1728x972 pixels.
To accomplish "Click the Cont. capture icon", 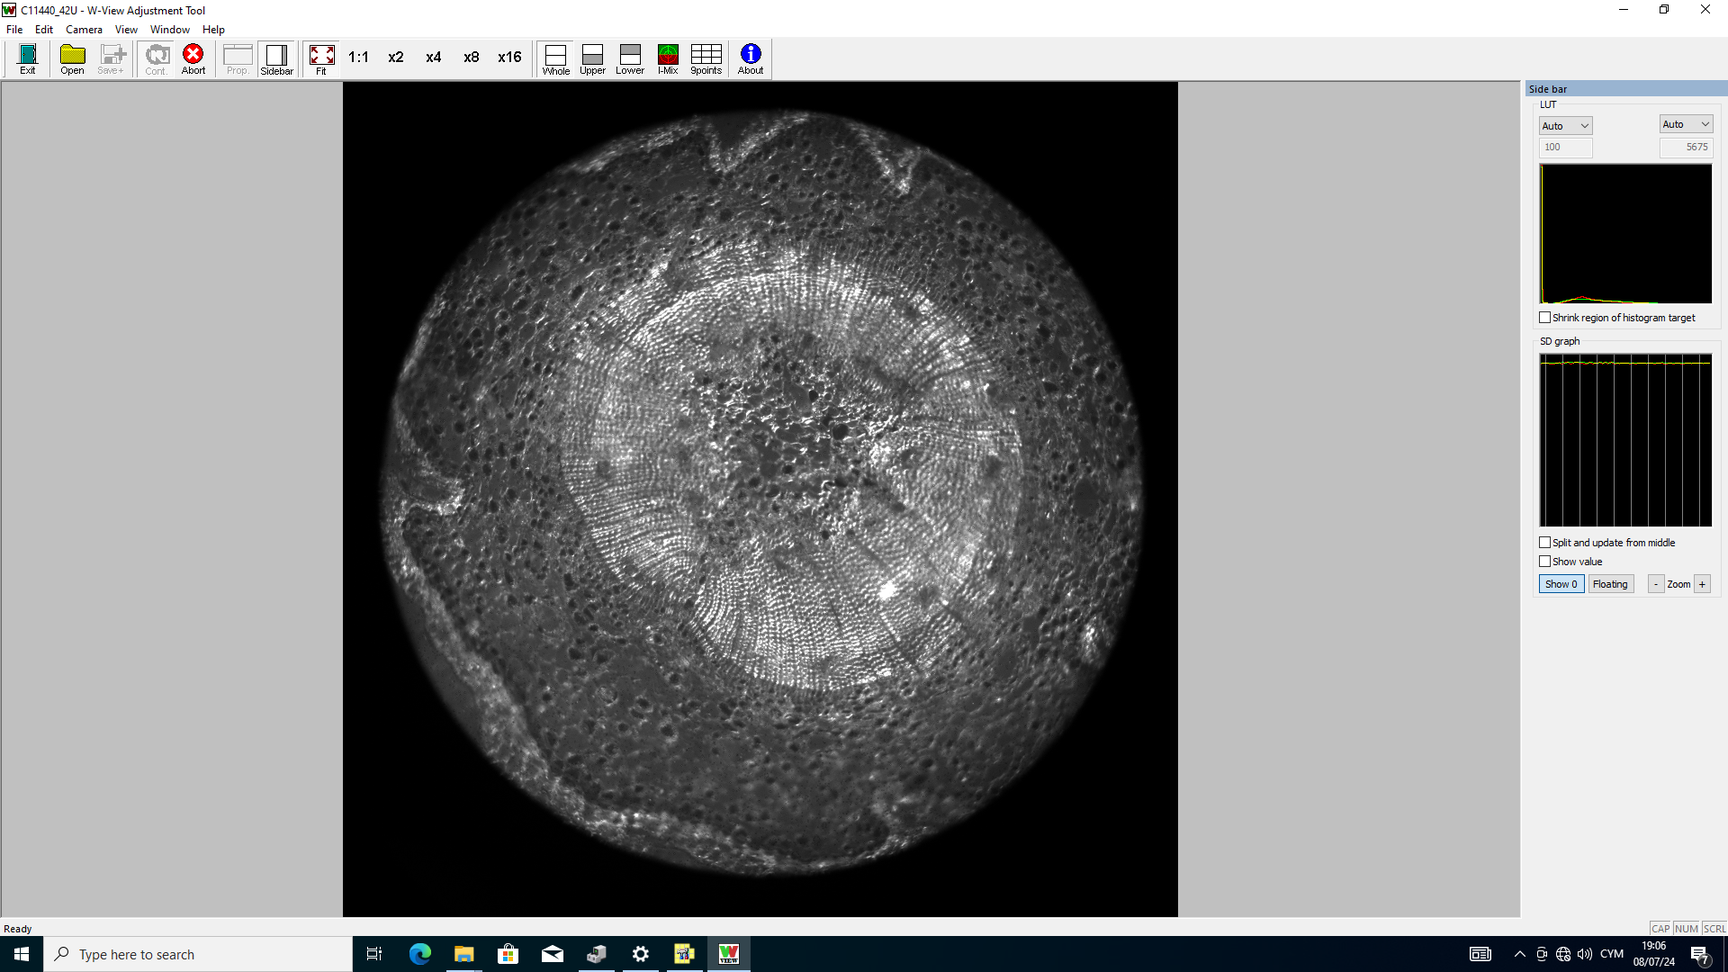I will click(x=156, y=59).
